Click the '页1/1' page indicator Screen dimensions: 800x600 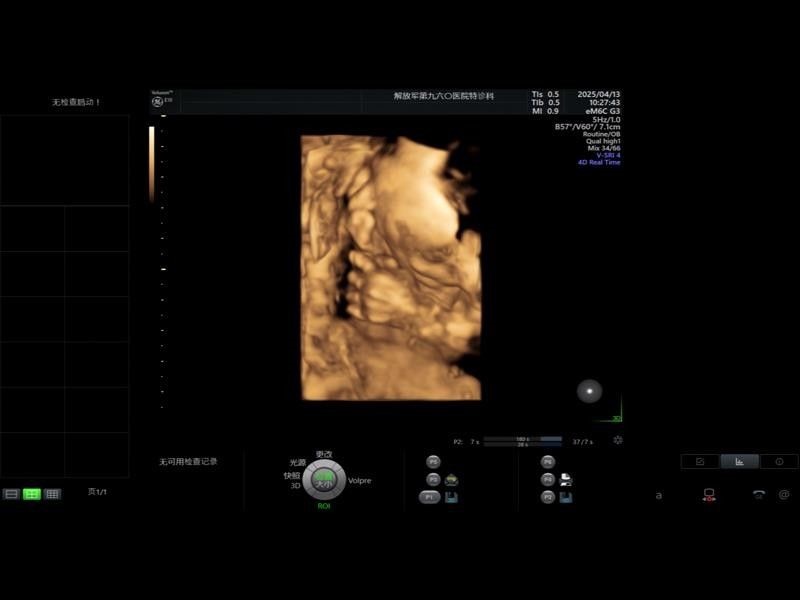point(97,492)
